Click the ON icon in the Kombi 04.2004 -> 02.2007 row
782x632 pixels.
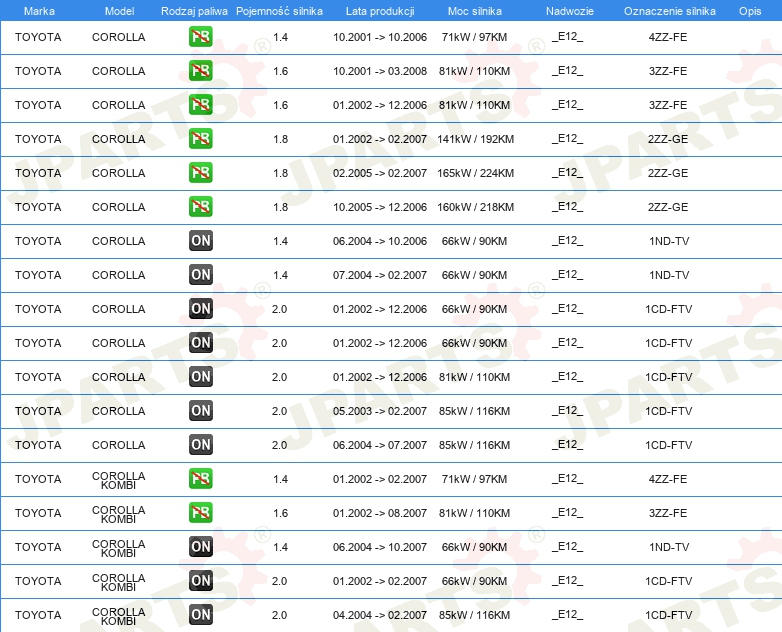tap(200, 615)
